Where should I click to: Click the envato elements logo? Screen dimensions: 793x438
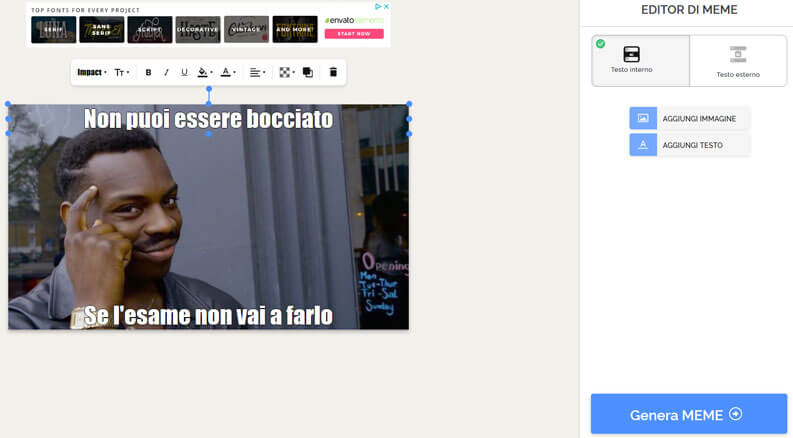354,20
